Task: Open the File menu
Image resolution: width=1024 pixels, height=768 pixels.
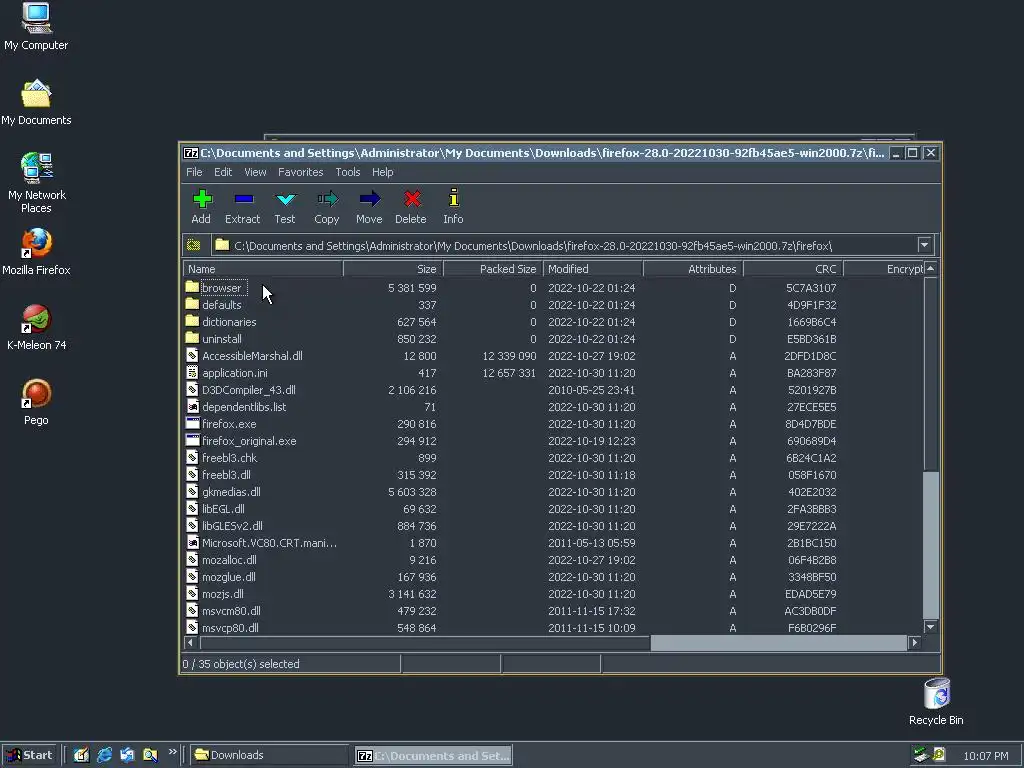Action: pyautogui.click(x=194, y=172)
